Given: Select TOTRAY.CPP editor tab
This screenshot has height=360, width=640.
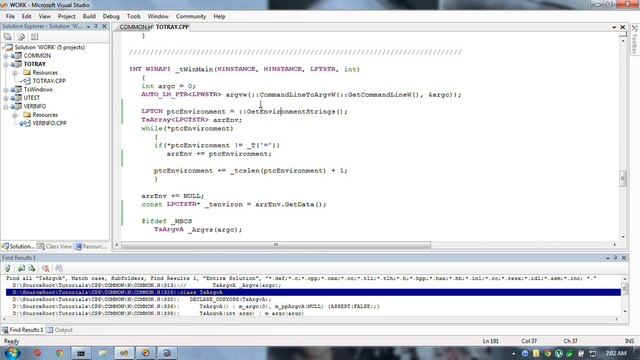Looking at the screenshot, I should click(172, 27).
